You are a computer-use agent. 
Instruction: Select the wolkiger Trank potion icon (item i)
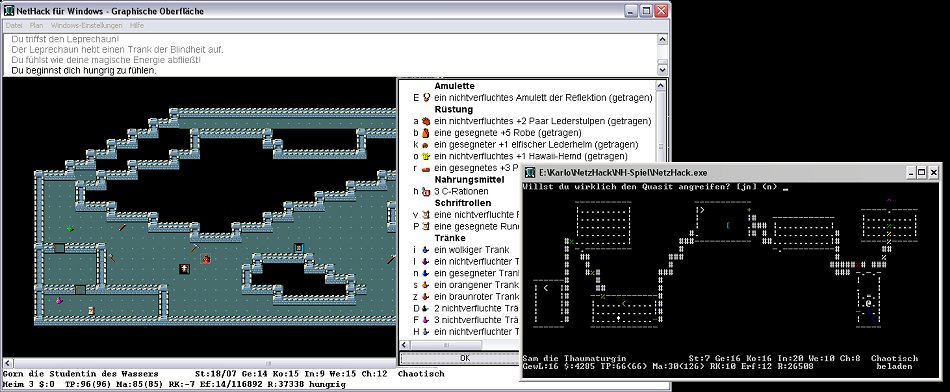(426, 250)
